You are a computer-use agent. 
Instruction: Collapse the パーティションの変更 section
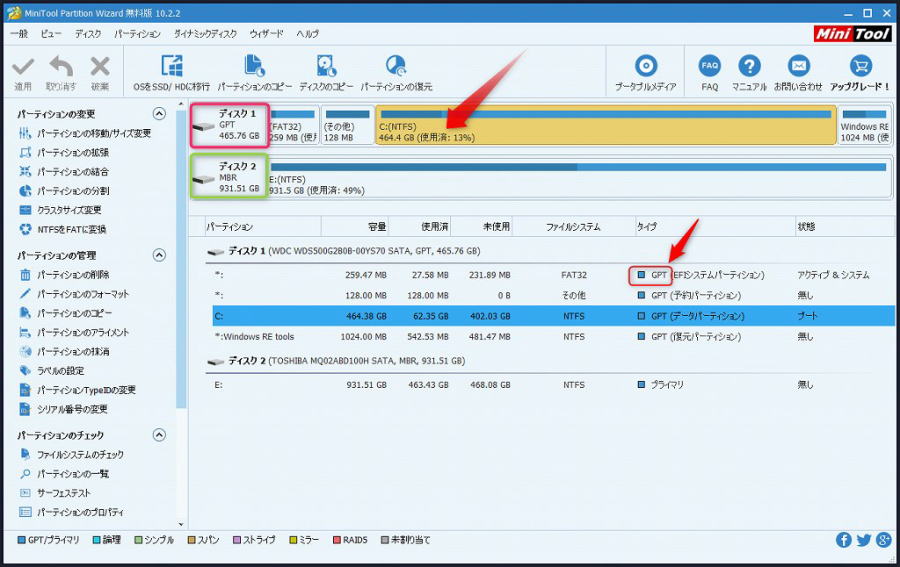159,114
